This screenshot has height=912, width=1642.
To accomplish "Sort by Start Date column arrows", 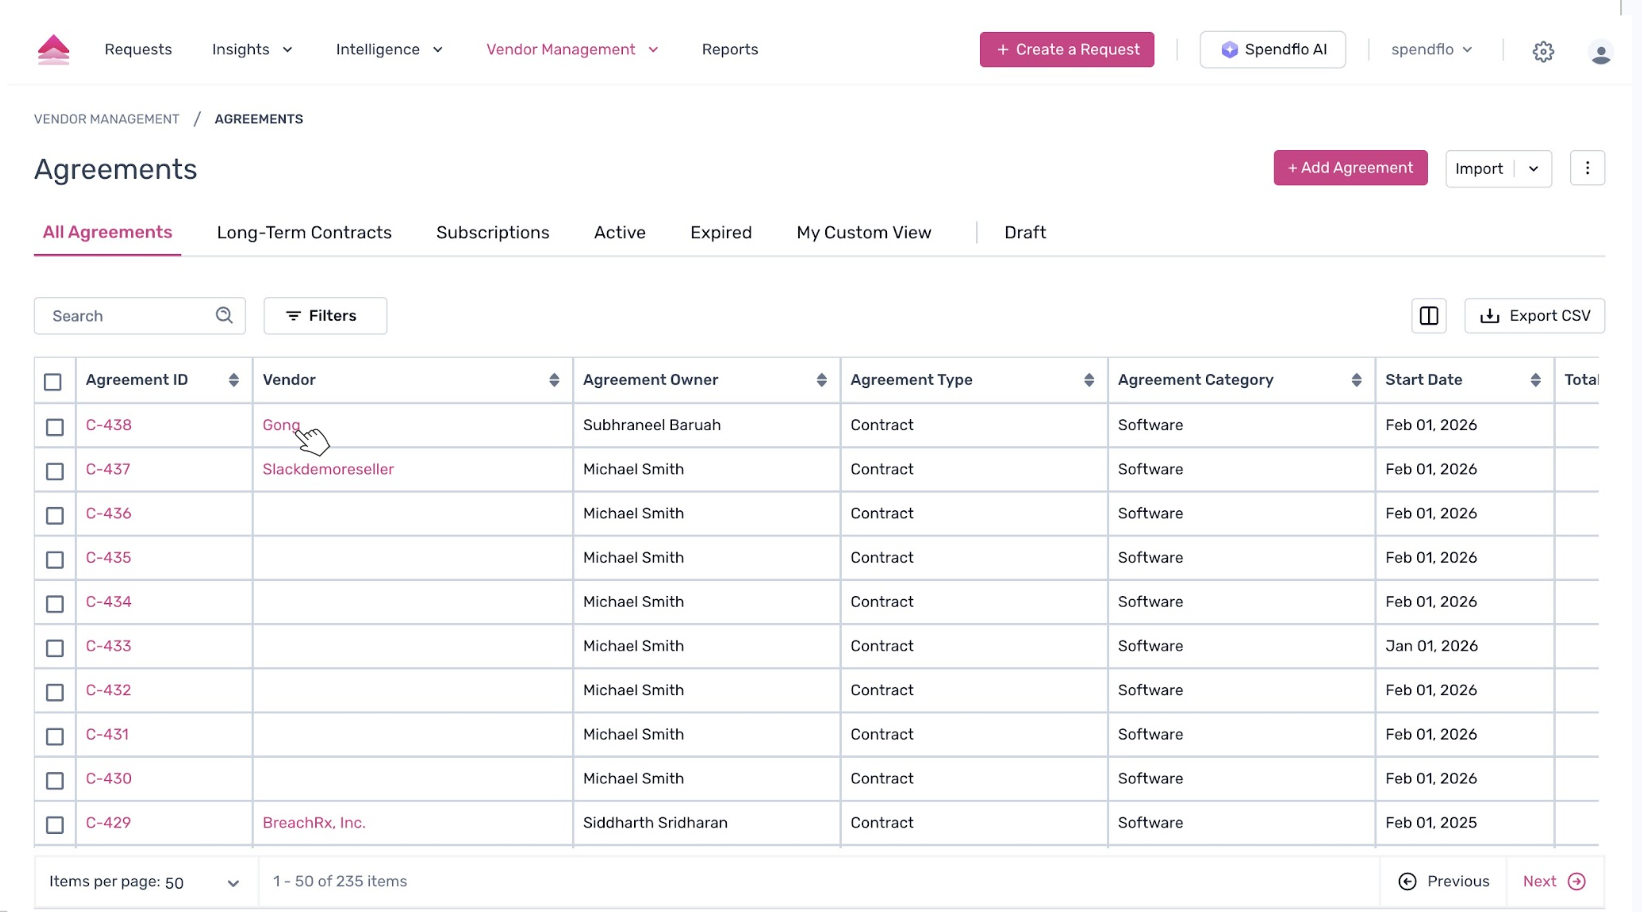I will pyautogui.click(x=1535, y=380).
